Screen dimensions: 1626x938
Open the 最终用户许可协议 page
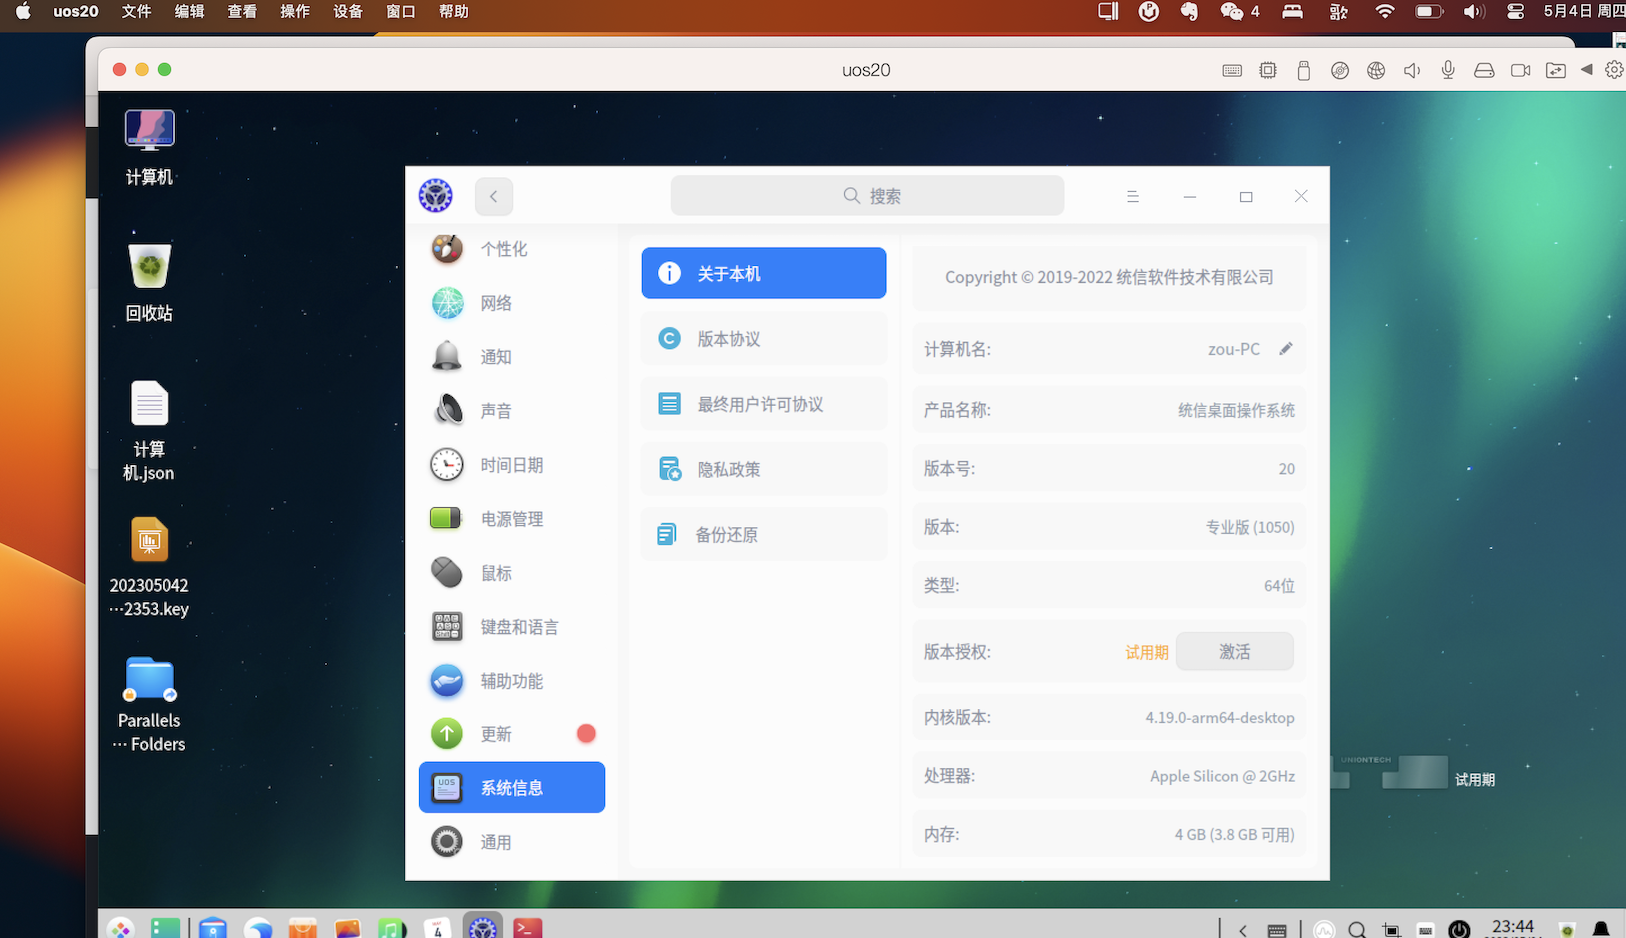click(764, 404)
